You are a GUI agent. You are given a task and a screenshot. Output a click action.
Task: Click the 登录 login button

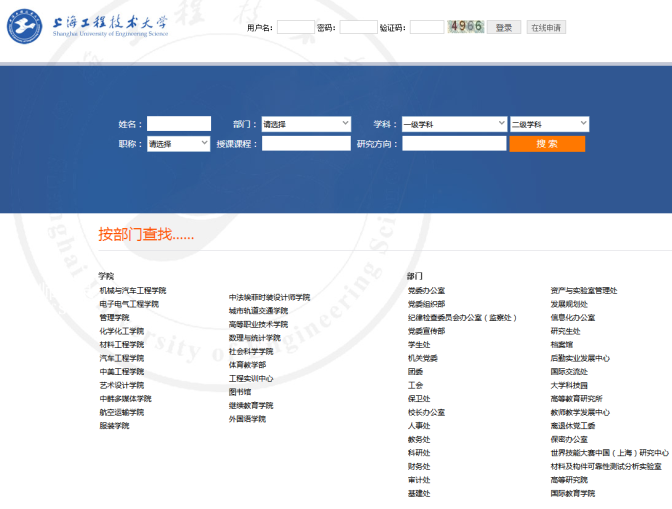pyautogui.click(x=504, y=27)
